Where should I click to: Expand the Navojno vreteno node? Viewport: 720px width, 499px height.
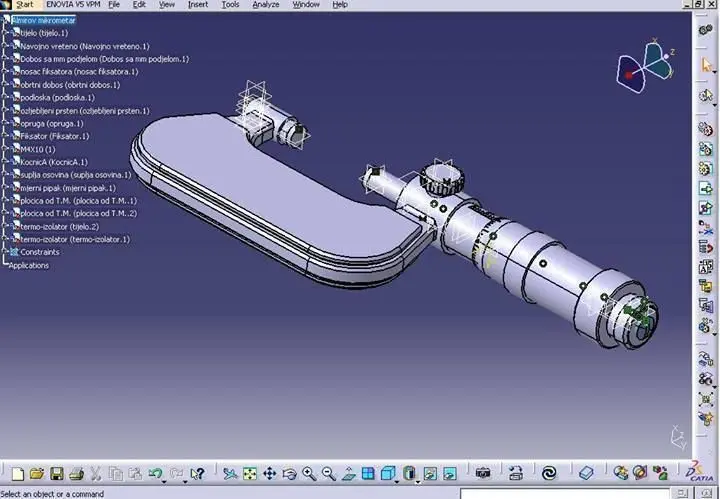point(5,46)
